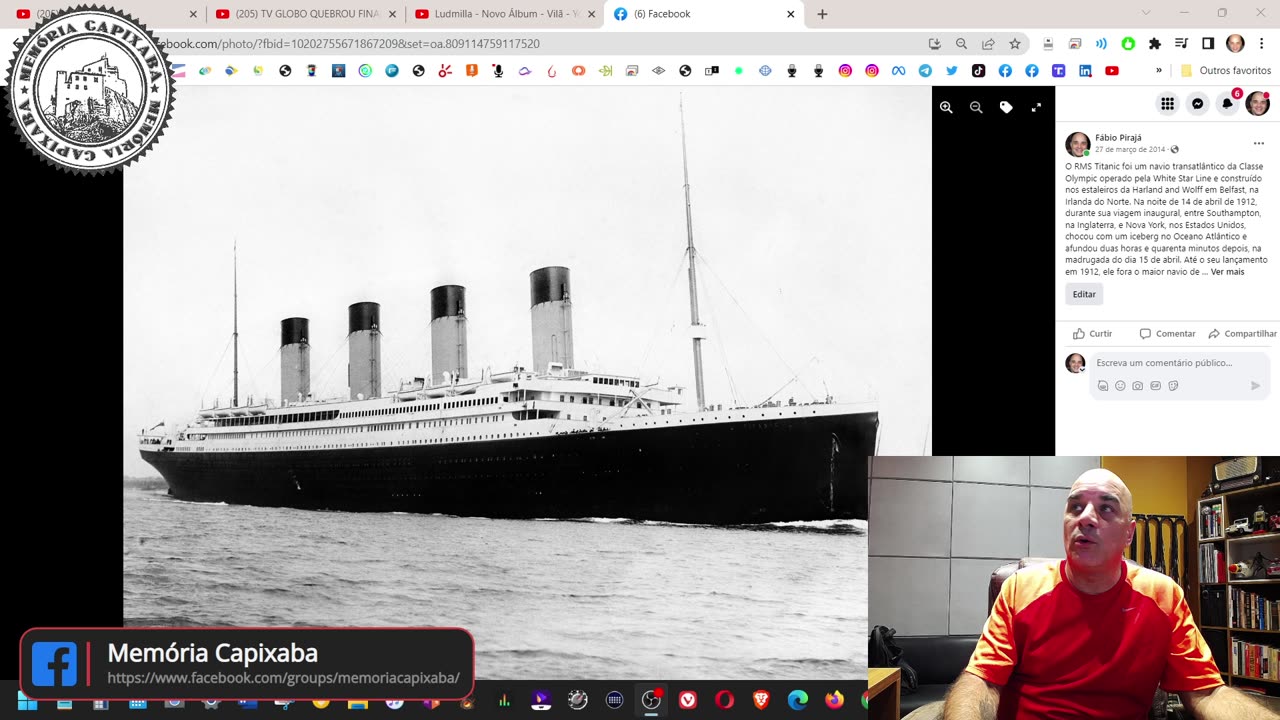Open Opera browser from taskbar
Screen dimensions: 1280x720
pyautogui.click(x=724, y=700)
